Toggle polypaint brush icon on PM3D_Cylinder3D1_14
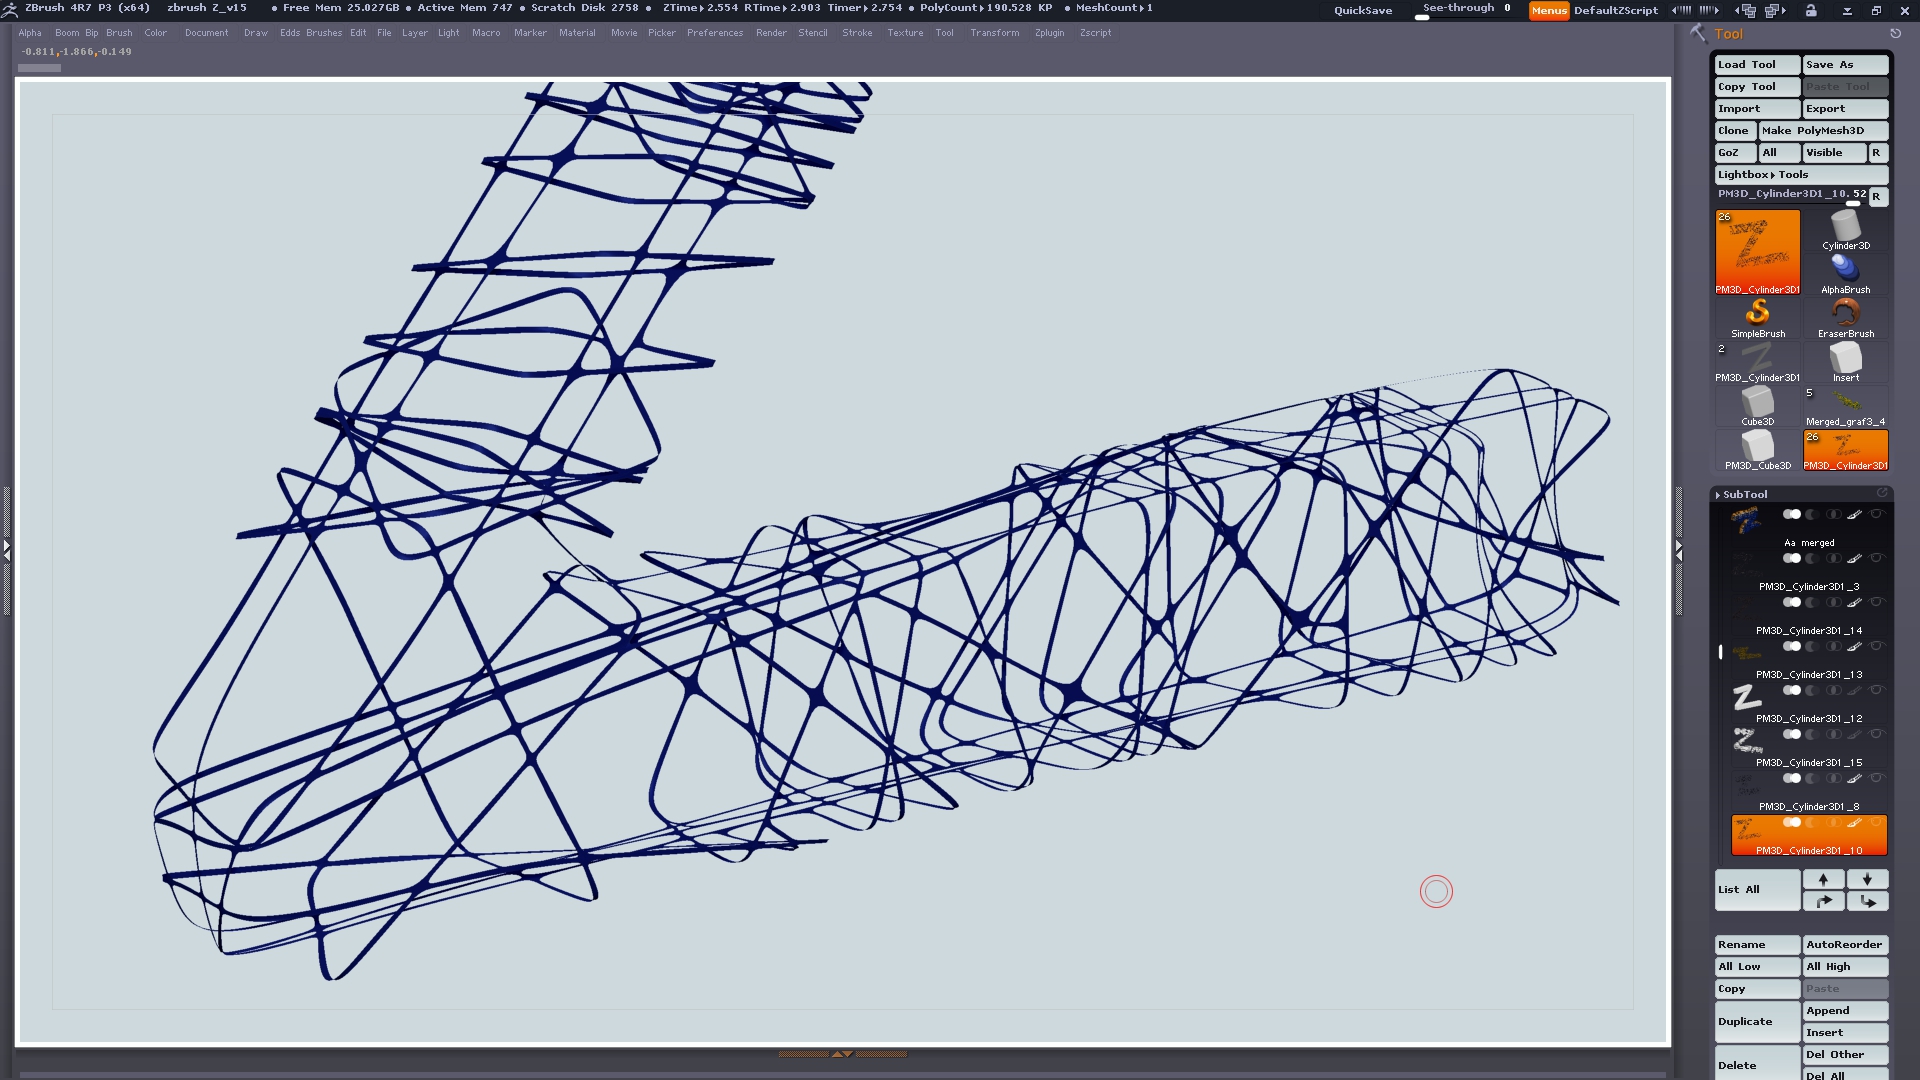The width and height of the screenshot is (1920, 1080). (x=1854, y=602)
